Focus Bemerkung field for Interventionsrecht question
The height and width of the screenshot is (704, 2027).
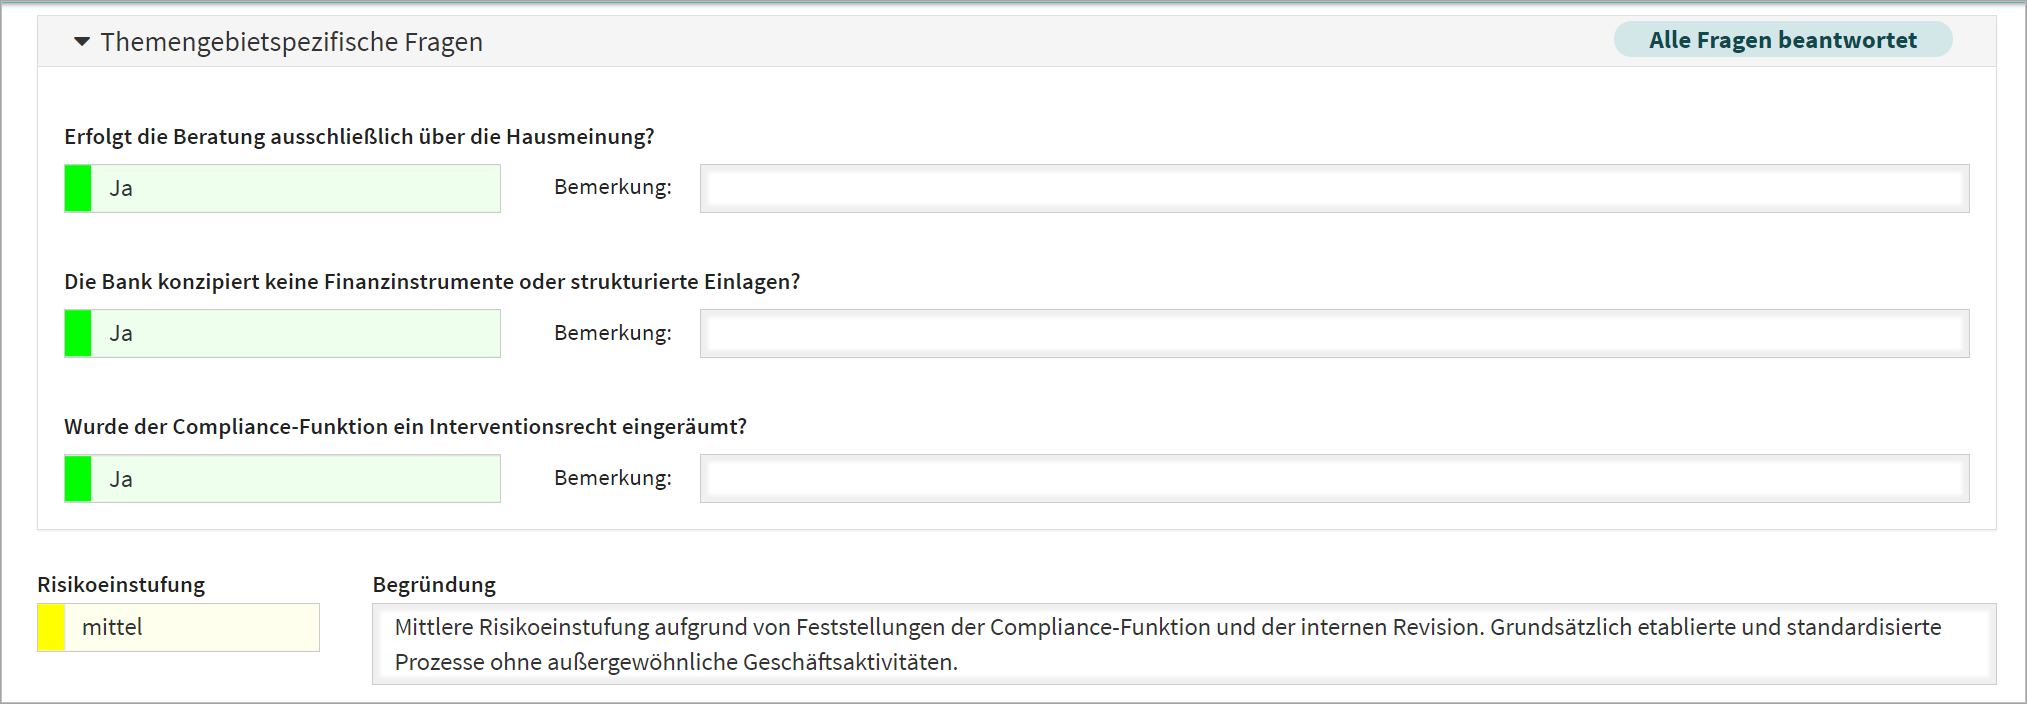click(x=1334, y=479)
